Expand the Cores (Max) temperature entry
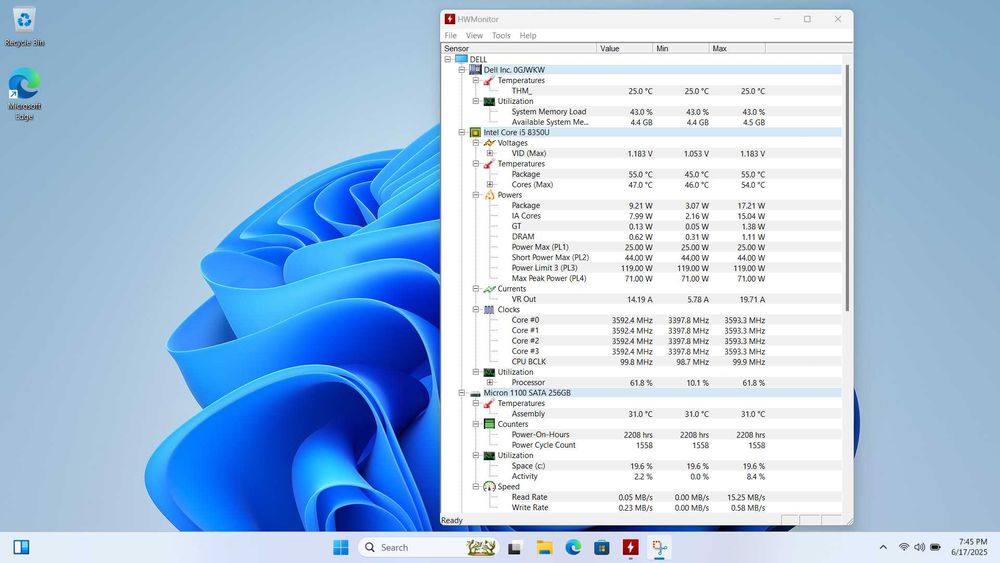 tap(490, 184)
